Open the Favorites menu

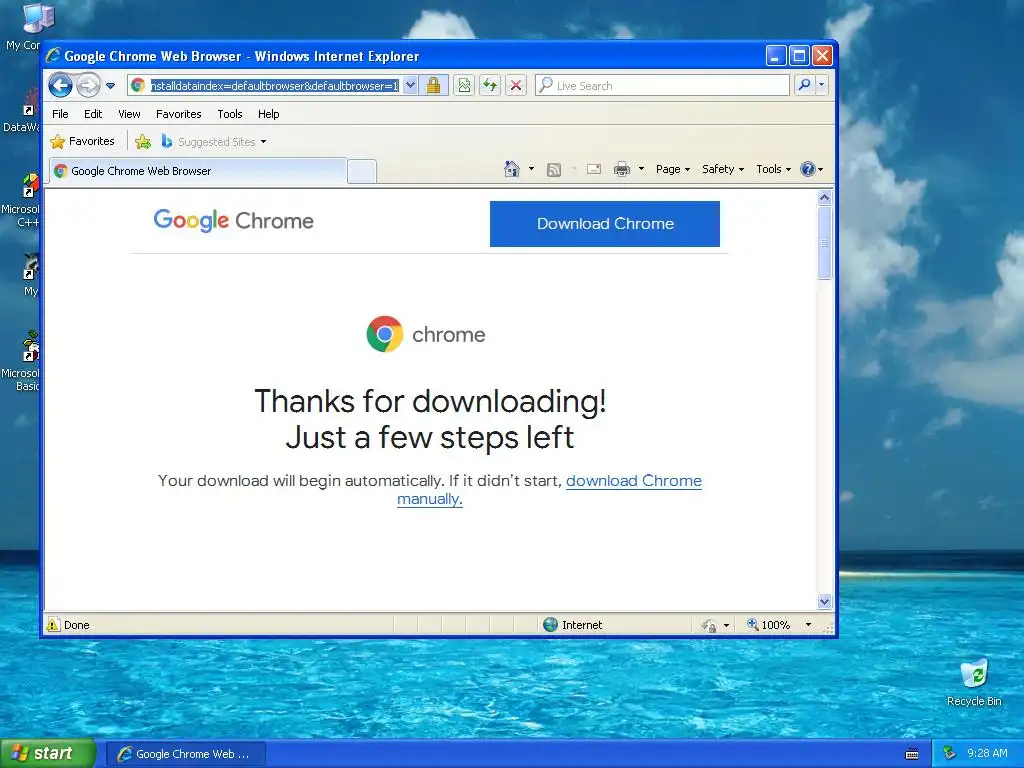pos(178,114)
